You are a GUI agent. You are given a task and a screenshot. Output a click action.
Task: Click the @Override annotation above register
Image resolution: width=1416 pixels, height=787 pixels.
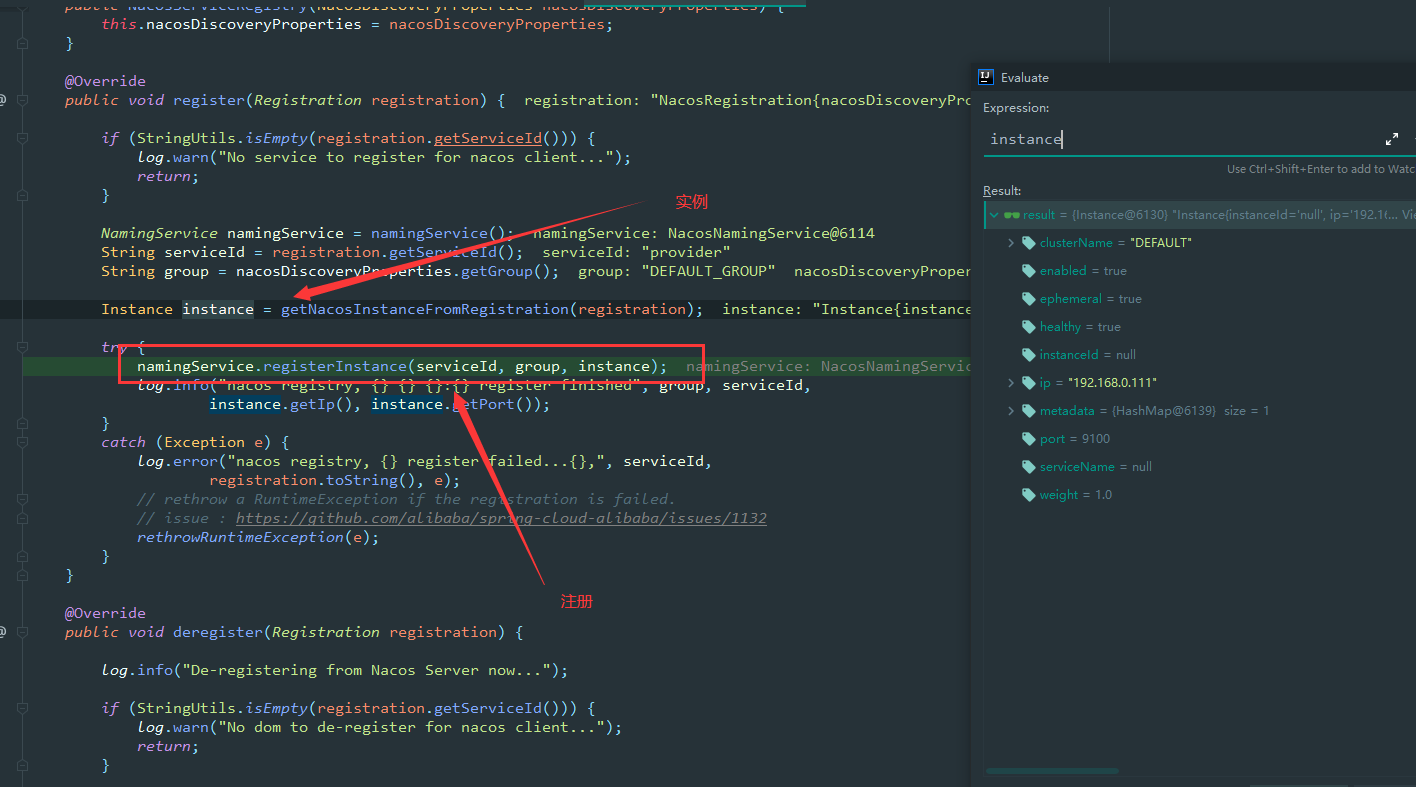pos(105,81)
